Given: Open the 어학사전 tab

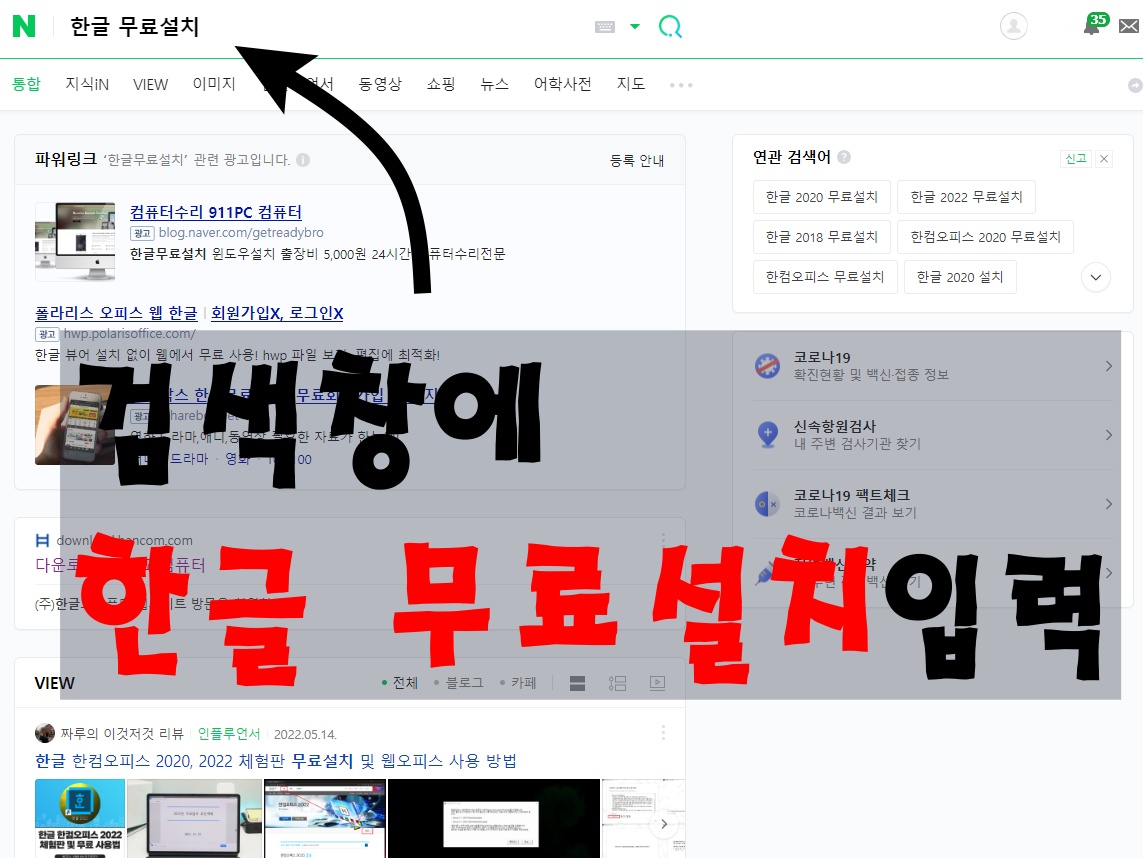Looking at the screenshot, I should point(562,84).
